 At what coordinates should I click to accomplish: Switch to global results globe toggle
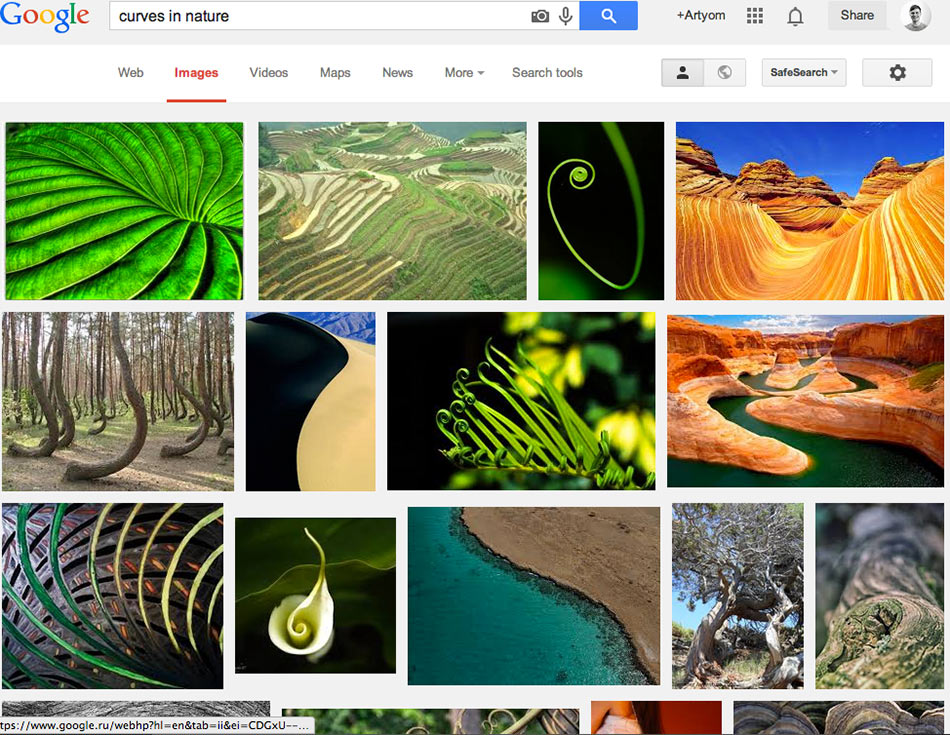point(725,73)
